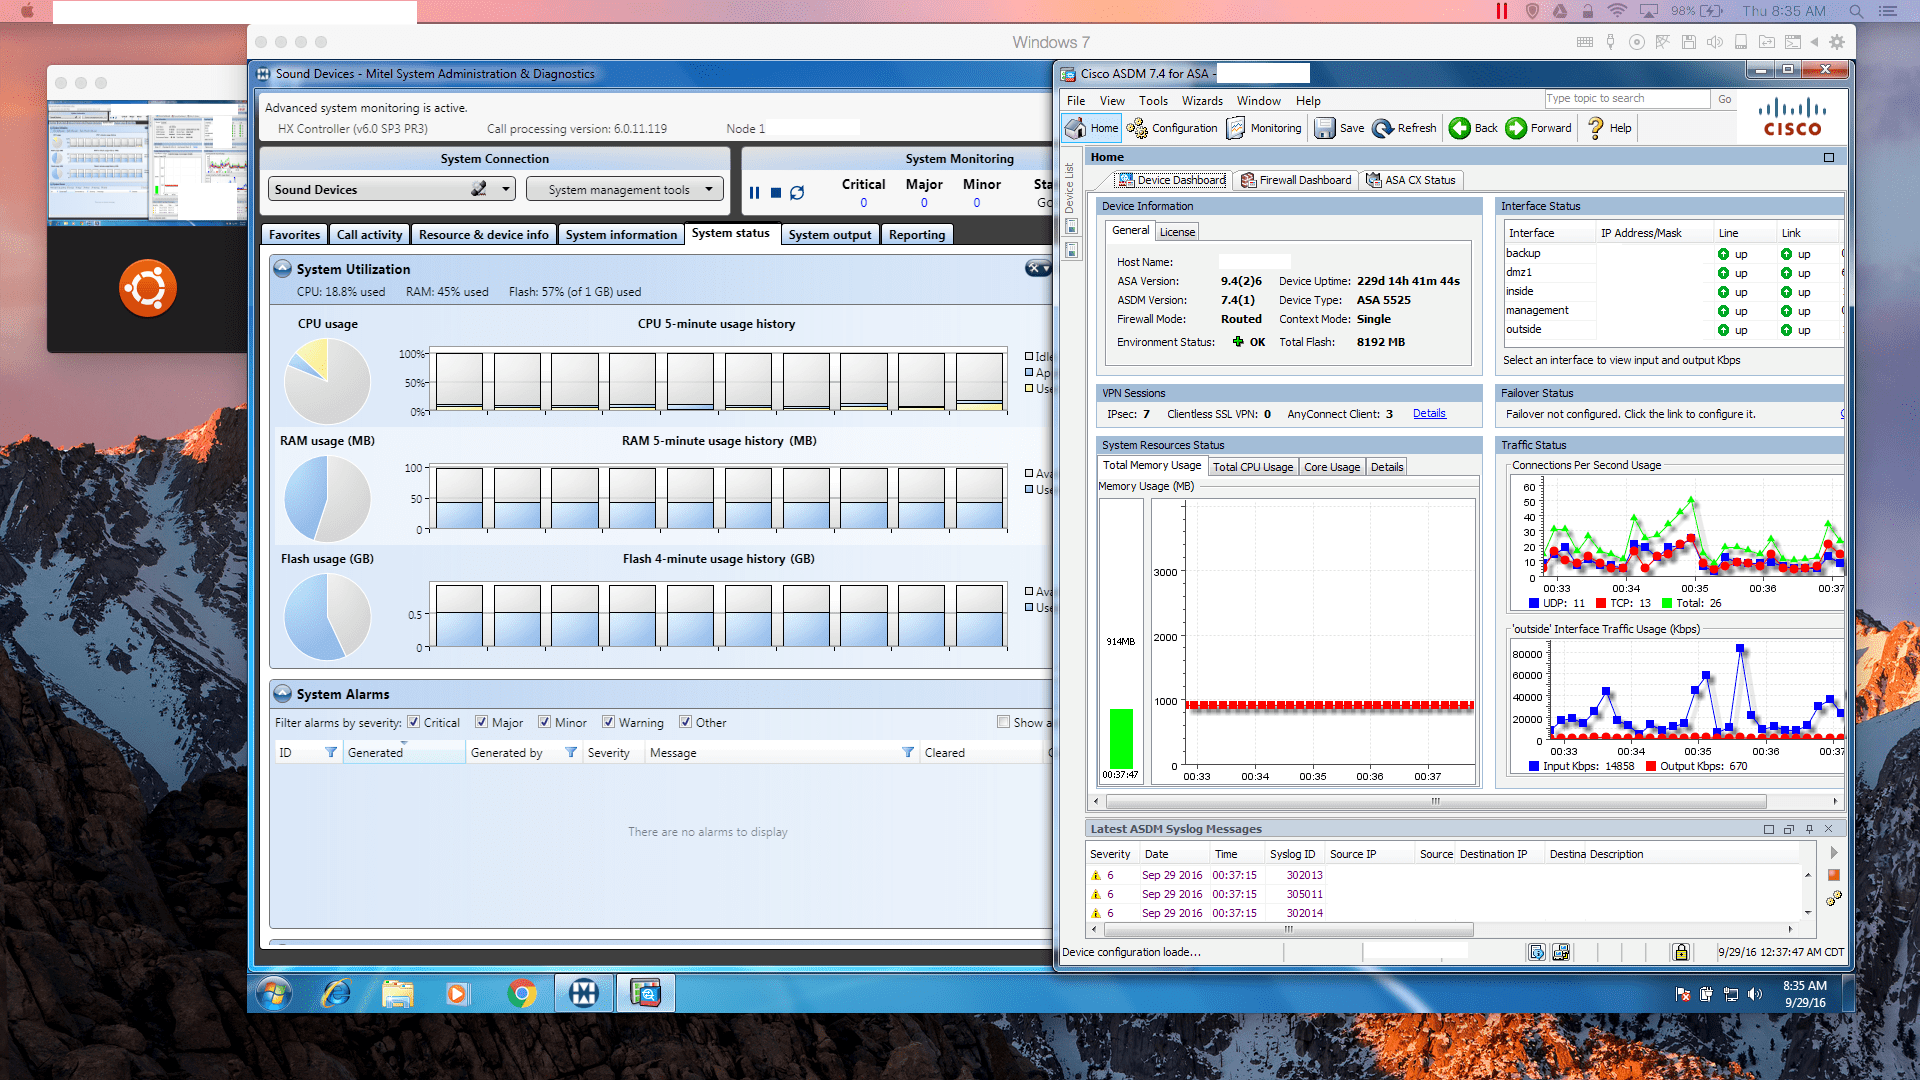
Task: Pause system monitoring in the Mitel window
Action: pos(755,193)
